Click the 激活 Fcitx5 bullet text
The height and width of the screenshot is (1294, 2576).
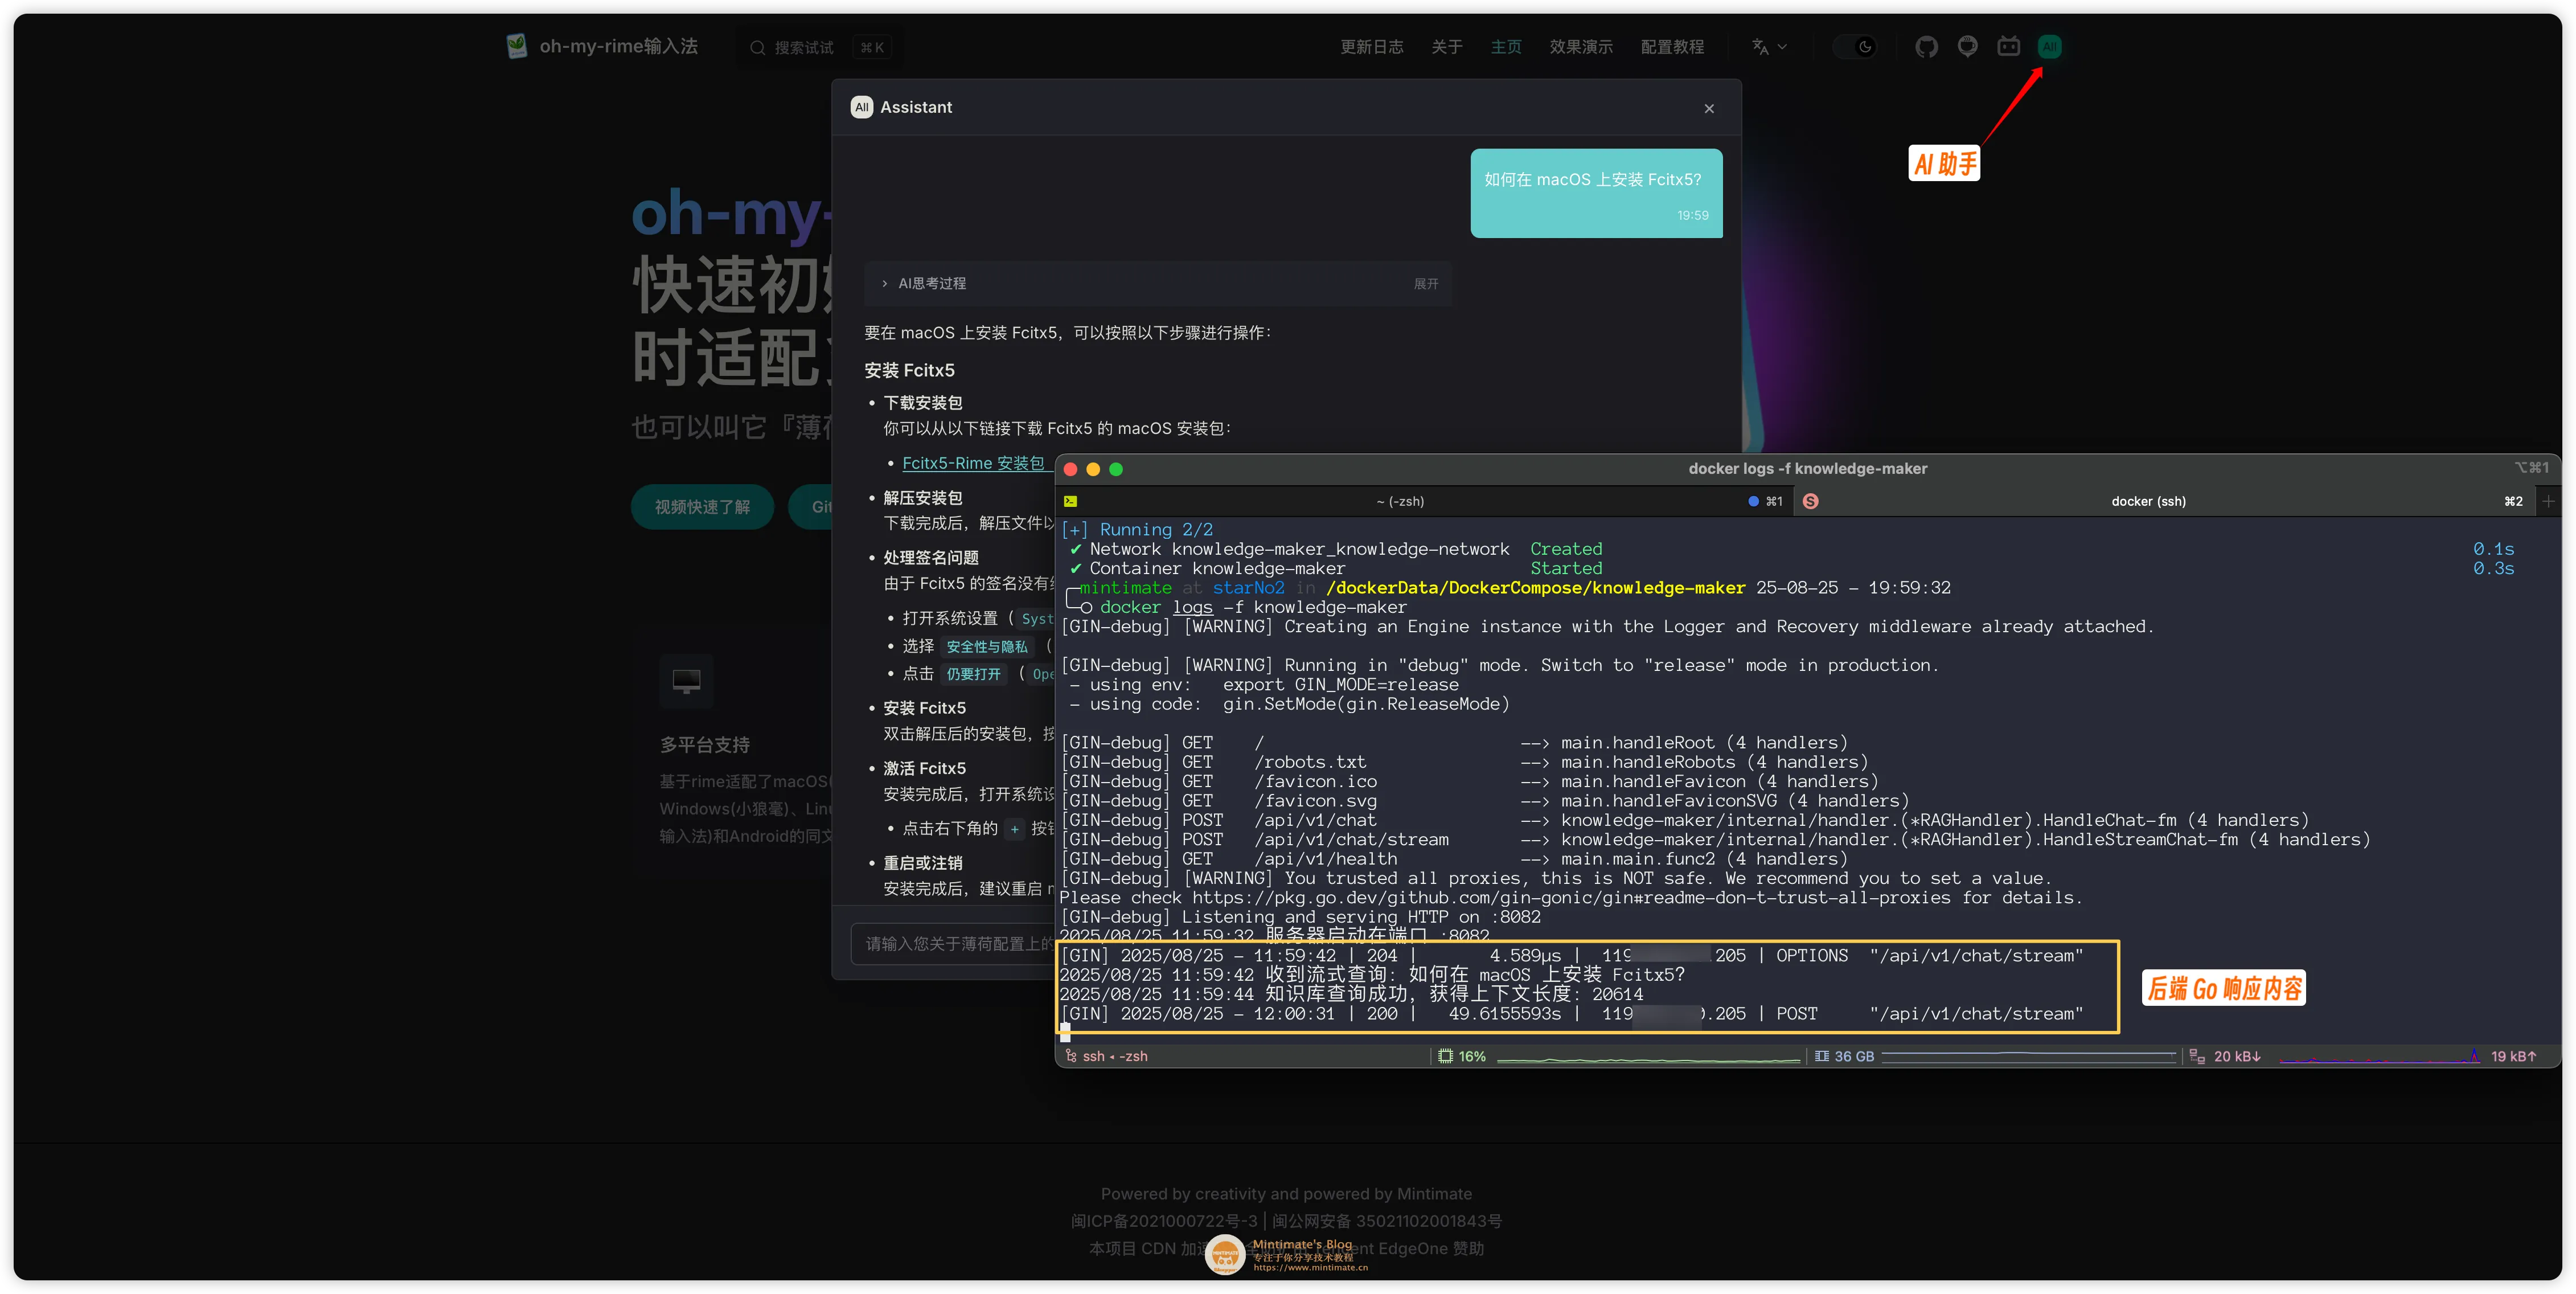(x=924, y=768)
